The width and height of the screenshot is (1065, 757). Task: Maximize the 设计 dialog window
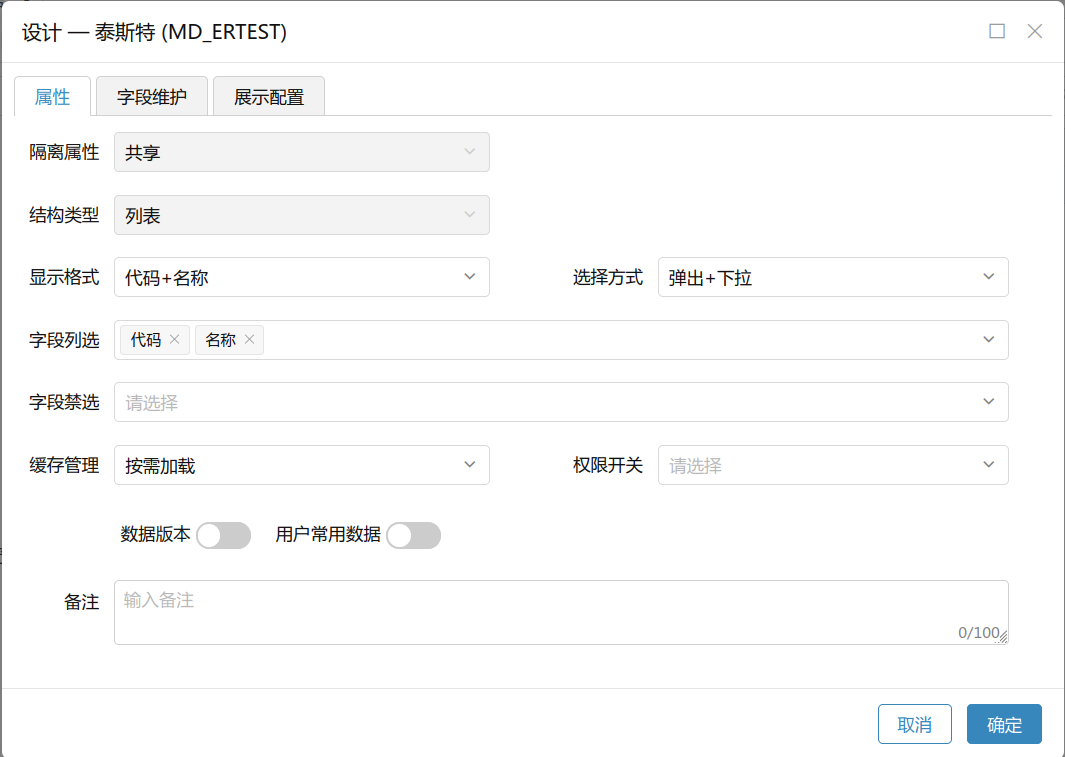pyautogui.click(x=997, y=31)
